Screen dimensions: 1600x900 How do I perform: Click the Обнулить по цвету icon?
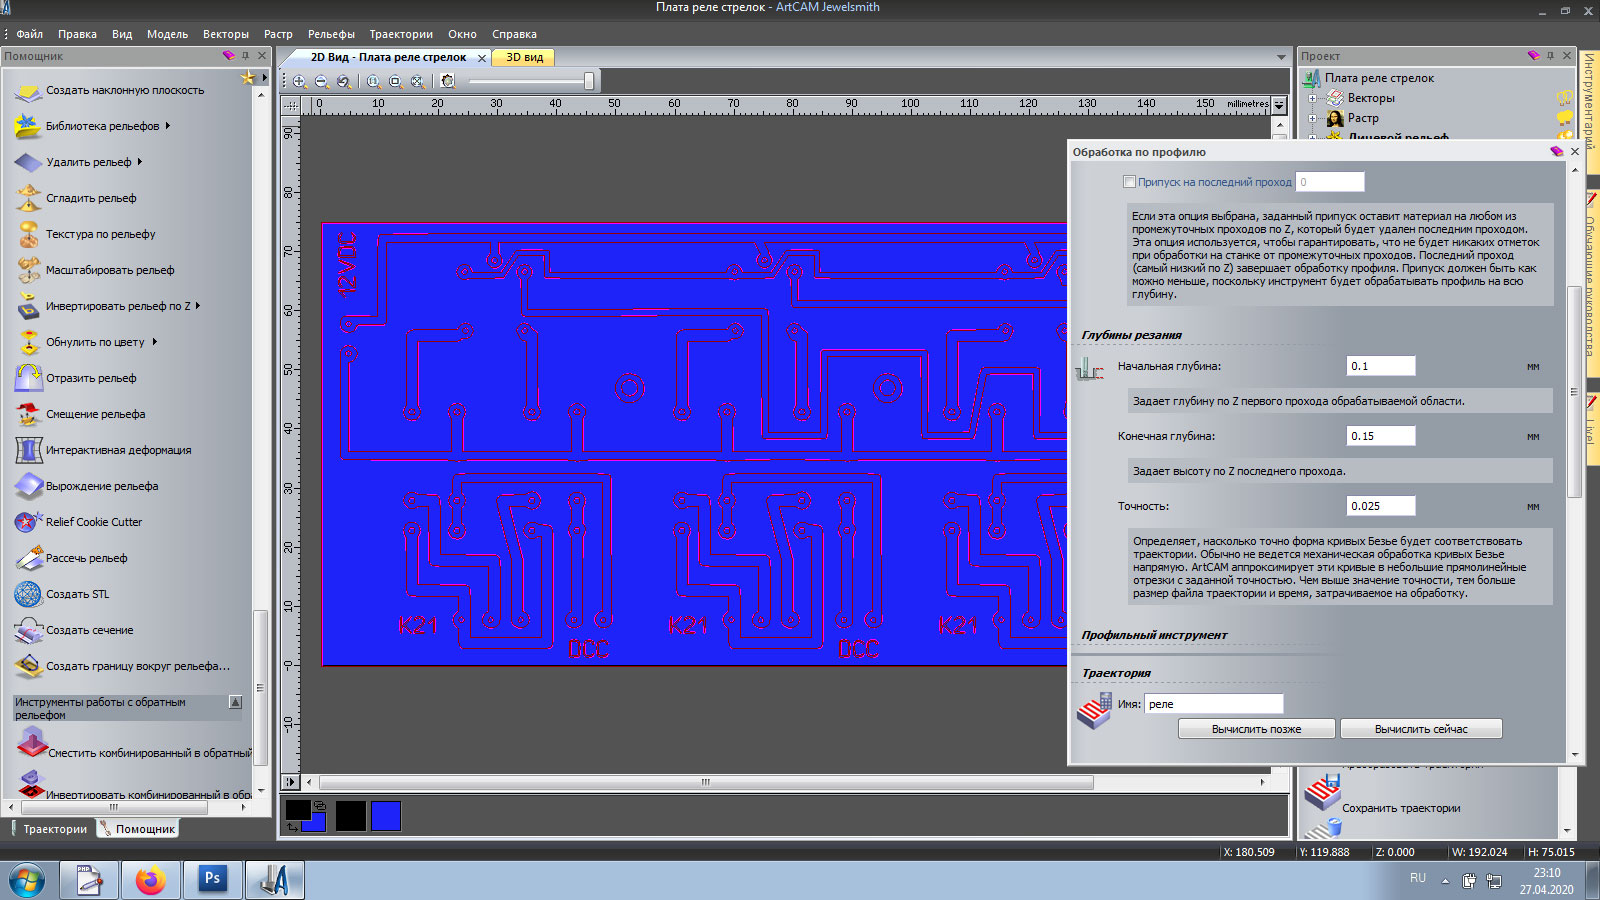28,343
